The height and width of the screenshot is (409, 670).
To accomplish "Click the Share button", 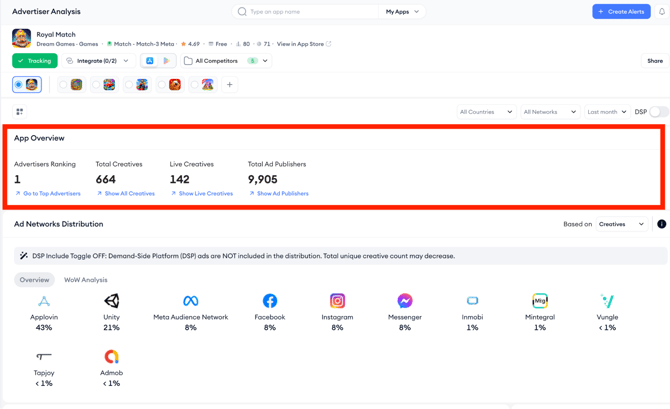I will point(655,61).
